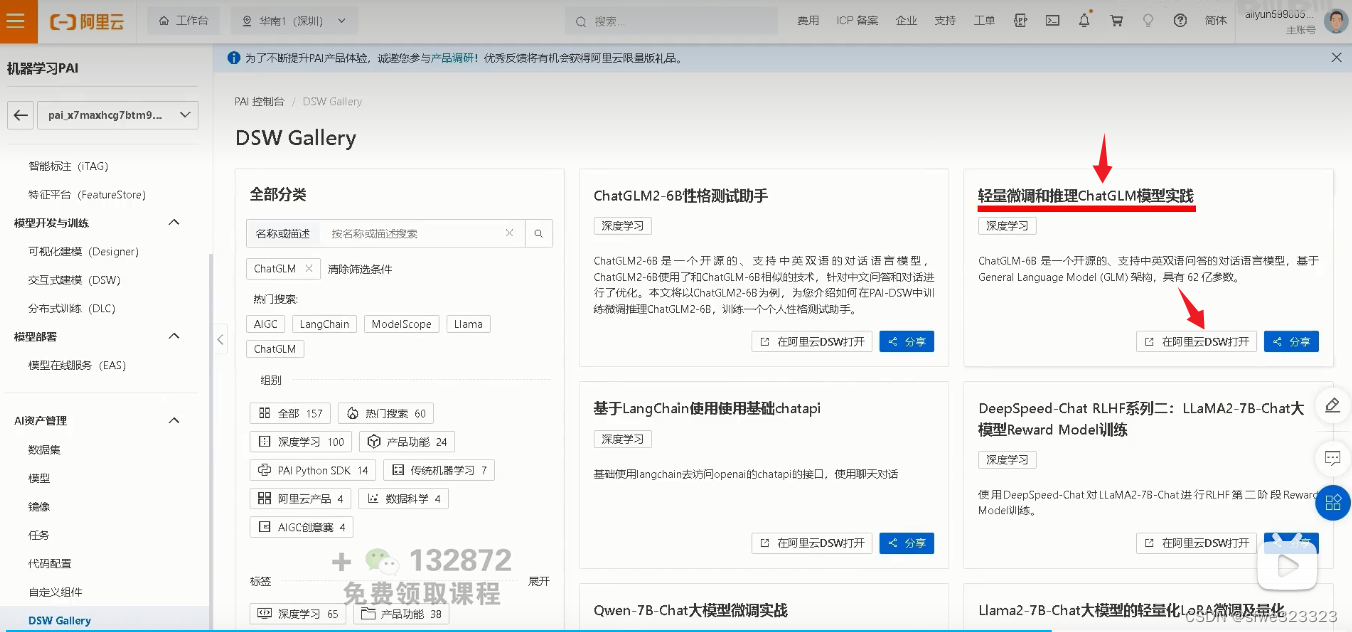Close the info banner
This screenshot has height=632, width=1352.
(1336, 58)
